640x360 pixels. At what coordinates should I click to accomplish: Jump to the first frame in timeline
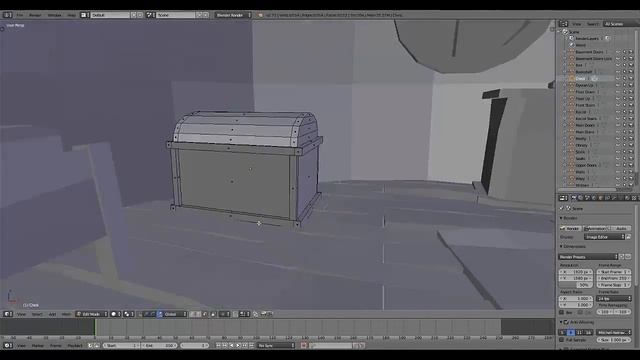pos(218,346)
